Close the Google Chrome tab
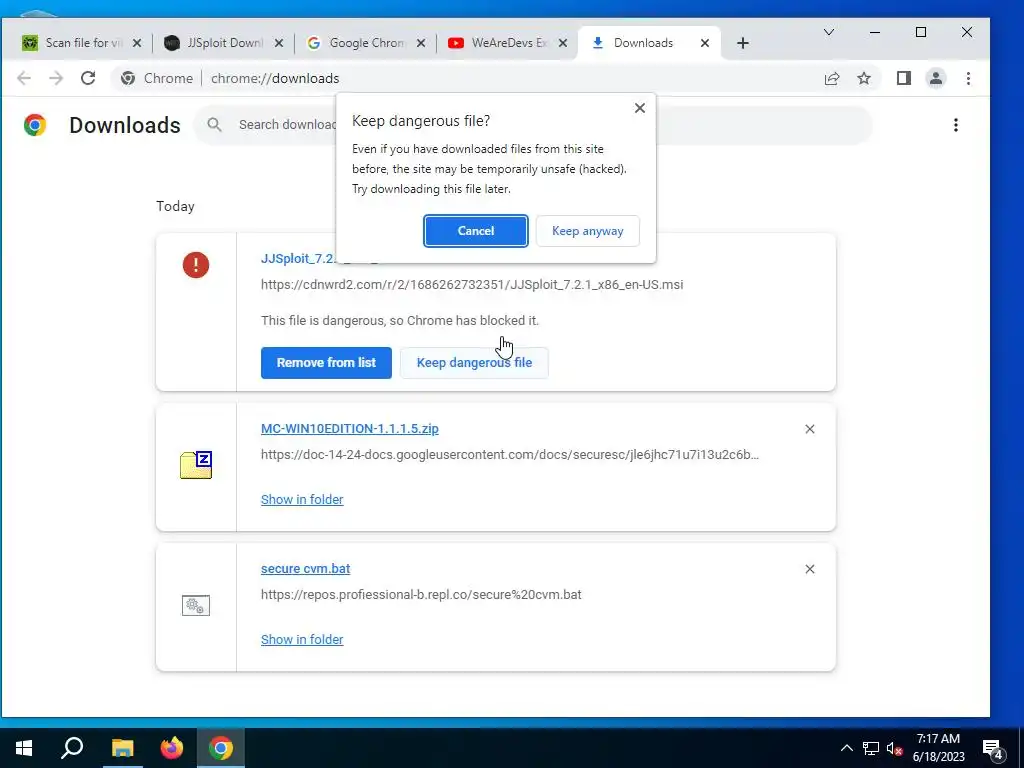 tap(421, 43)
